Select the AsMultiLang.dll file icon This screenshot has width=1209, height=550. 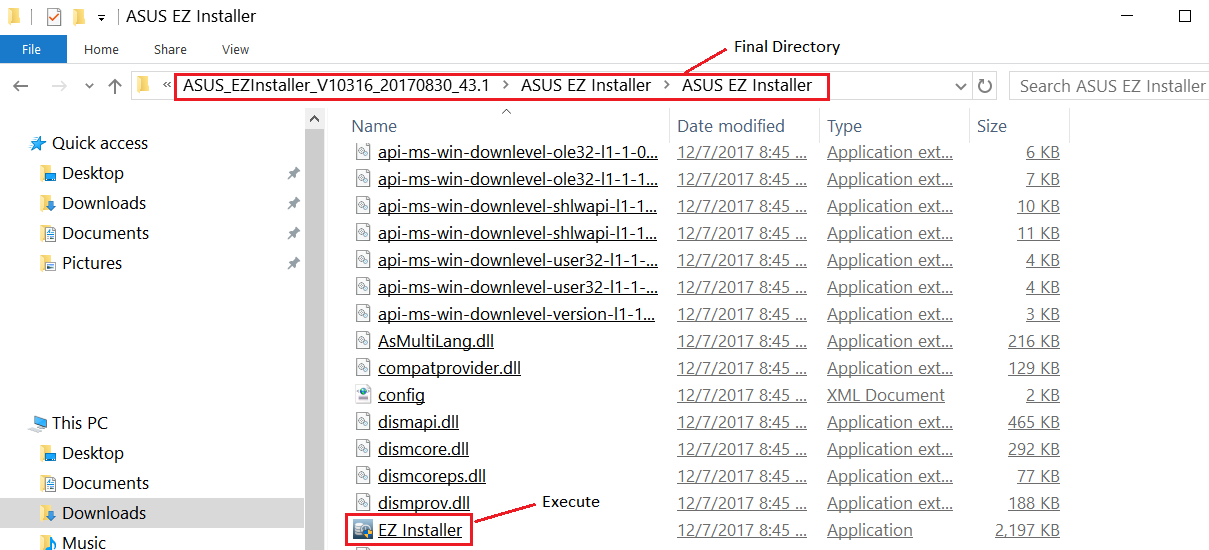click(363, 341)
